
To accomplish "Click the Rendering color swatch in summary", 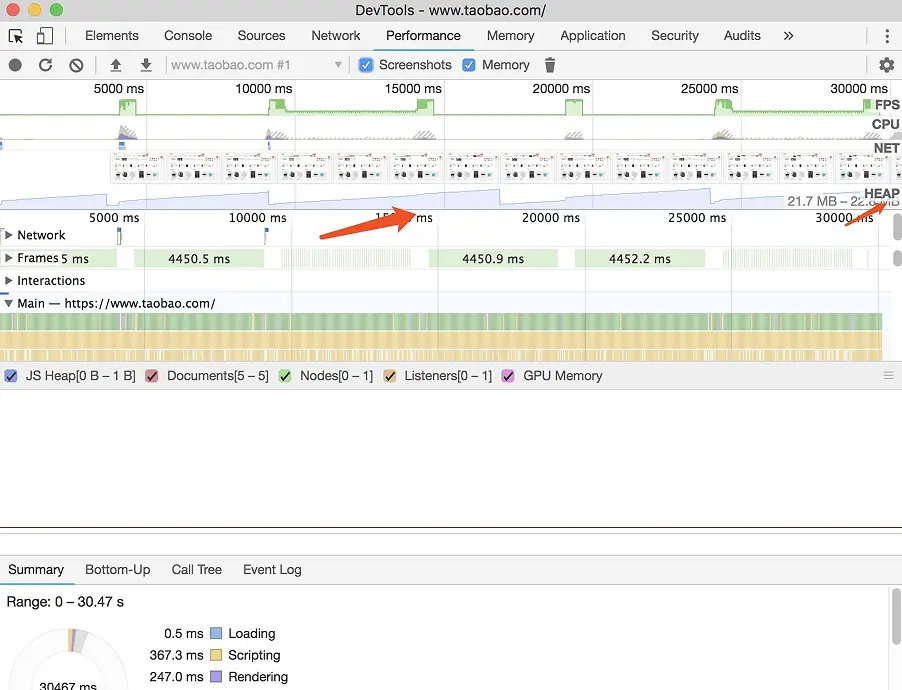I will coord(216,677).
